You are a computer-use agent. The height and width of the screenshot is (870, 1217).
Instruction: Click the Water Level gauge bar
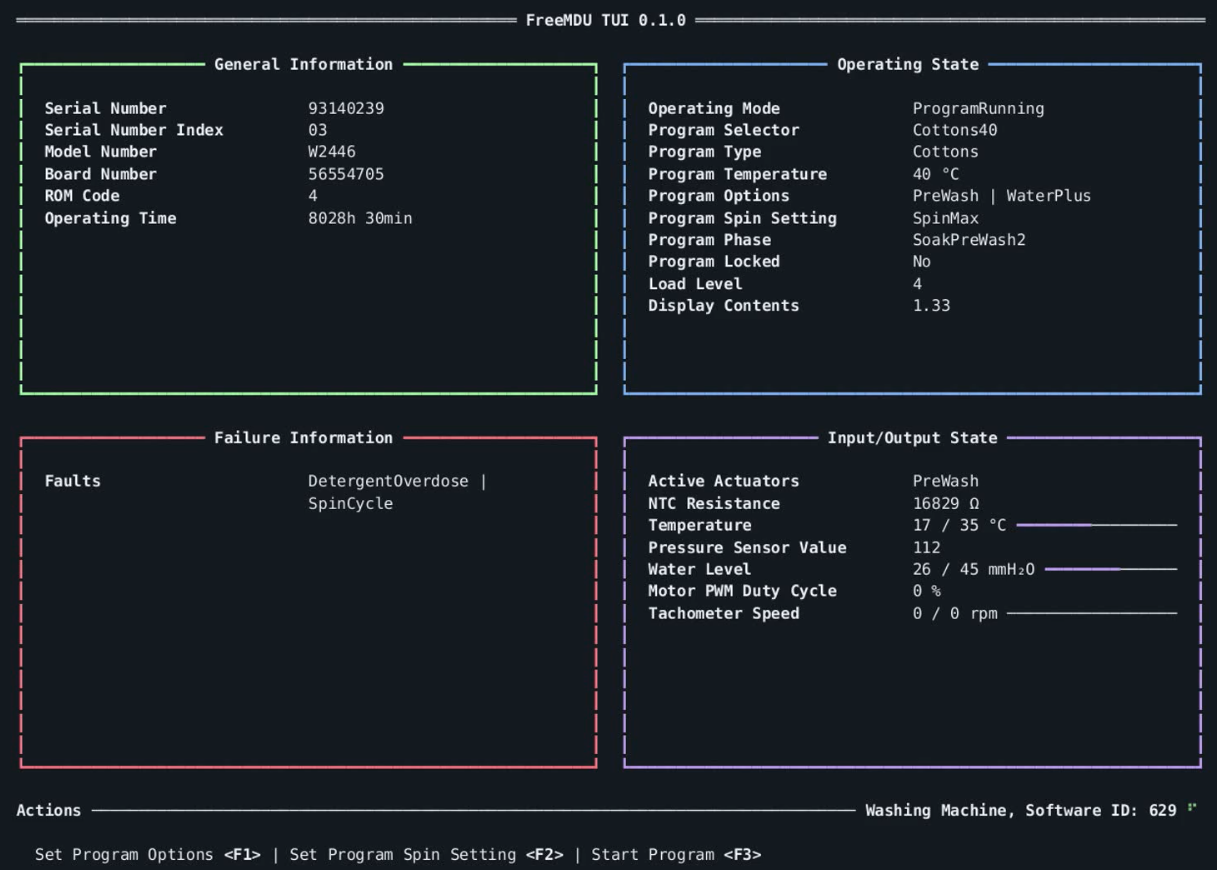click(x=1111, y=569)
